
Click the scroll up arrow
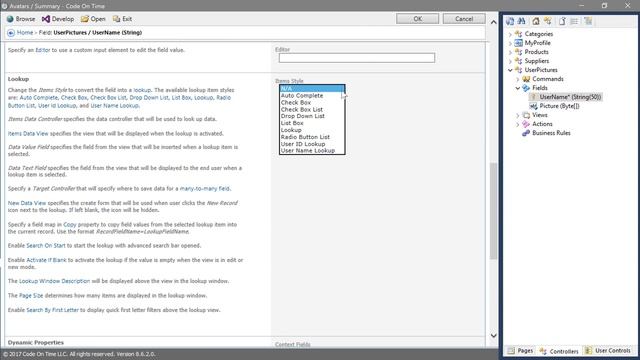point(493,22)
